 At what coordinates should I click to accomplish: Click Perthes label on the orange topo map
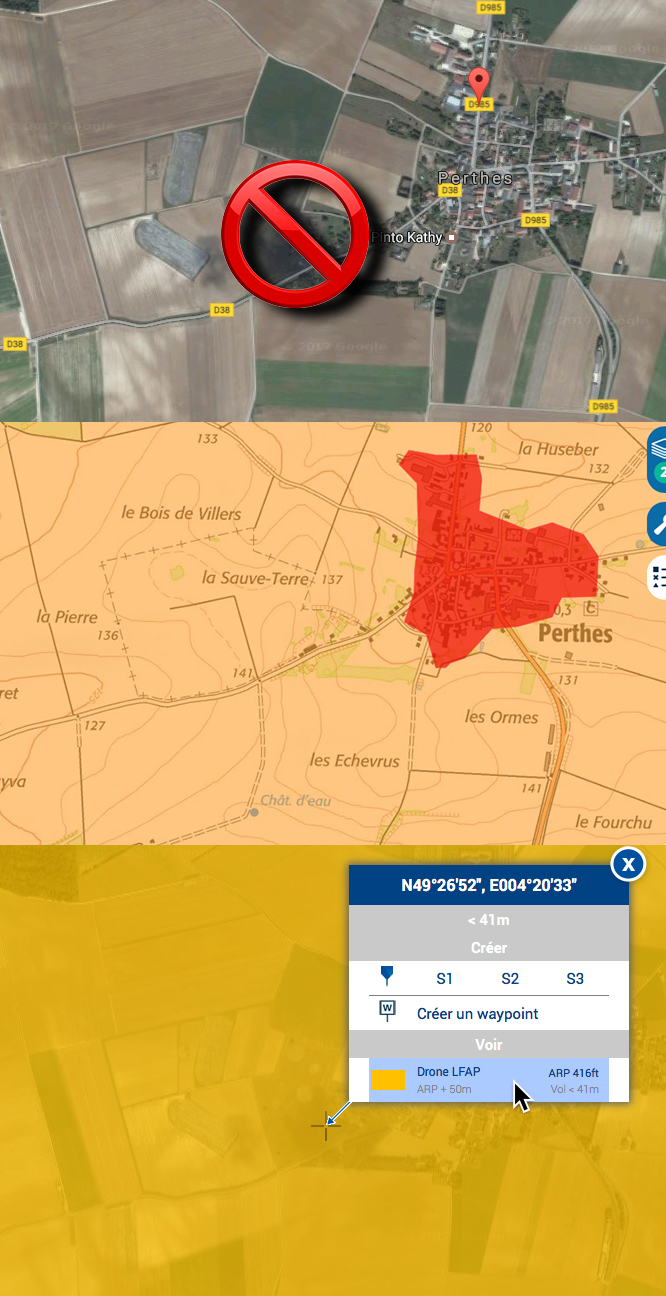(574, 634)
